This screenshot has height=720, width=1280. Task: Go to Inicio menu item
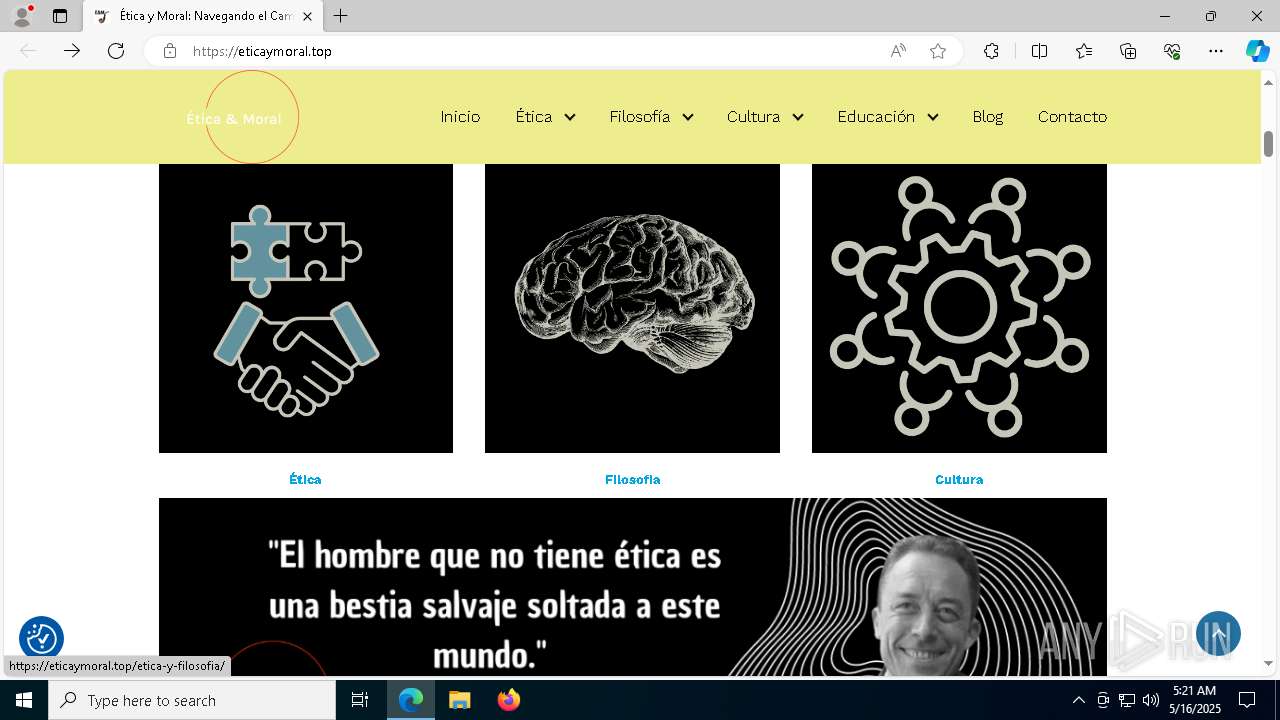460,117
